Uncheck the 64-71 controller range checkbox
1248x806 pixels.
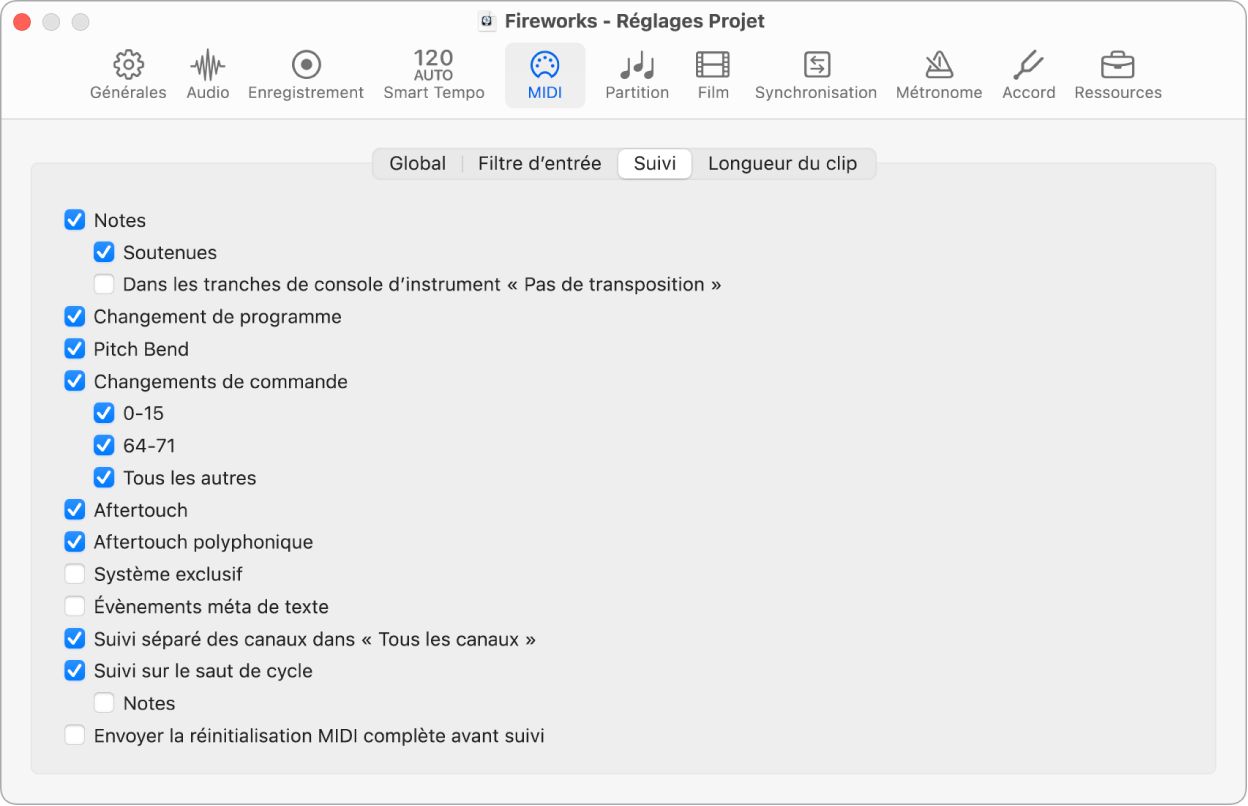104,445
